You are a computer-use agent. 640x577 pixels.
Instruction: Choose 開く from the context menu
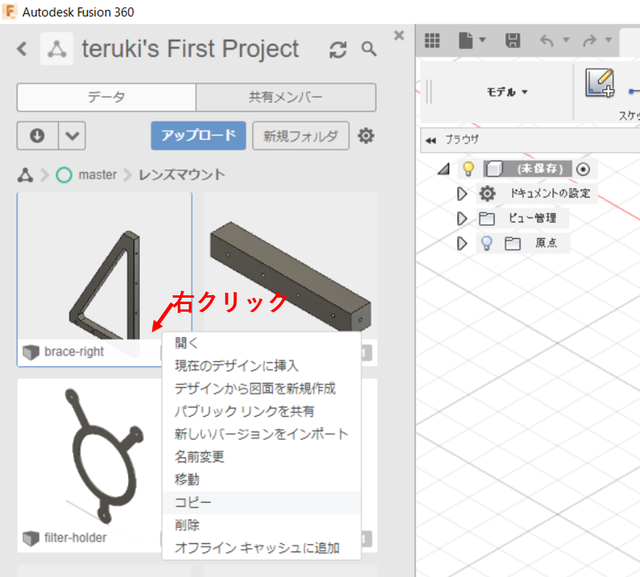click(x=261, y=343)
